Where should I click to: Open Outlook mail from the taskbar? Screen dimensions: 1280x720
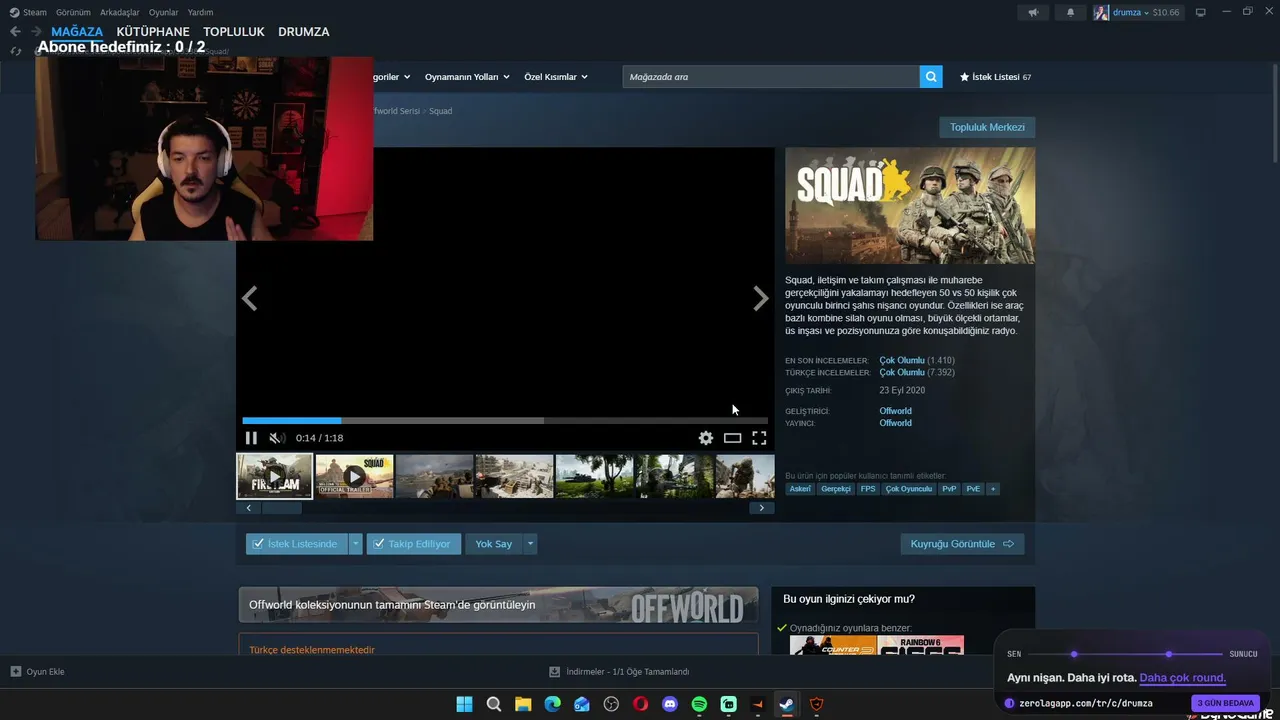pos(582,704)
